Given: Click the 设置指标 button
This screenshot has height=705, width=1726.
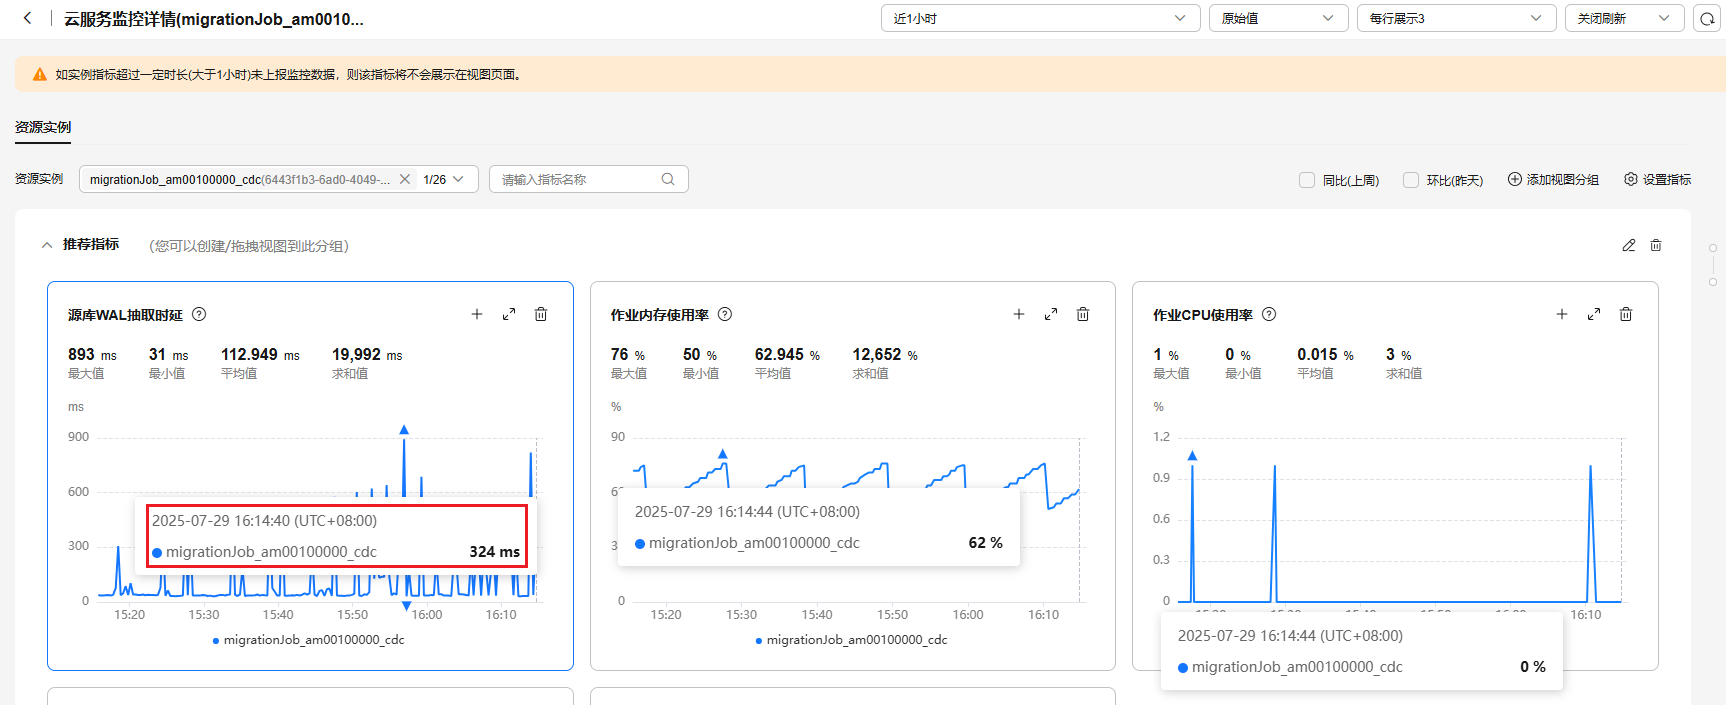Looking at the screenshot, I should (1657, 180).
